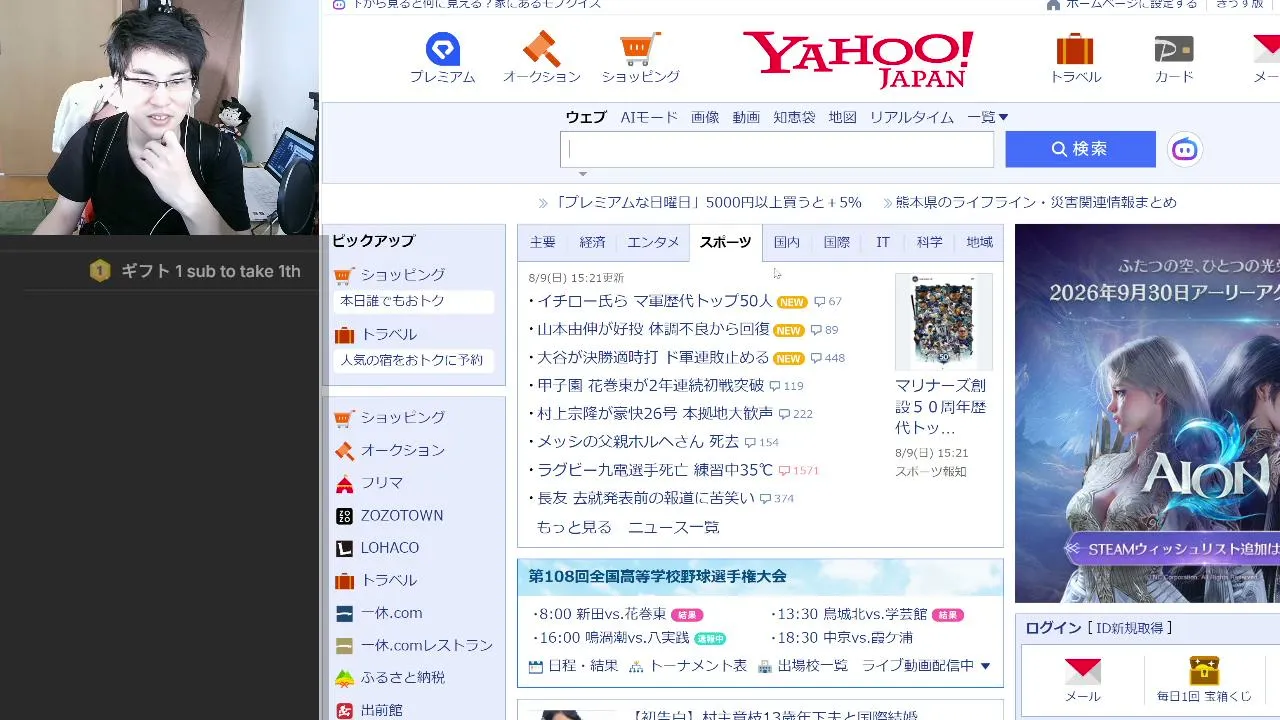The height and width of the screenshot is (720, 1280).
Task: Open the Travel suitcase icon in header
Action: click(1075, 48)
